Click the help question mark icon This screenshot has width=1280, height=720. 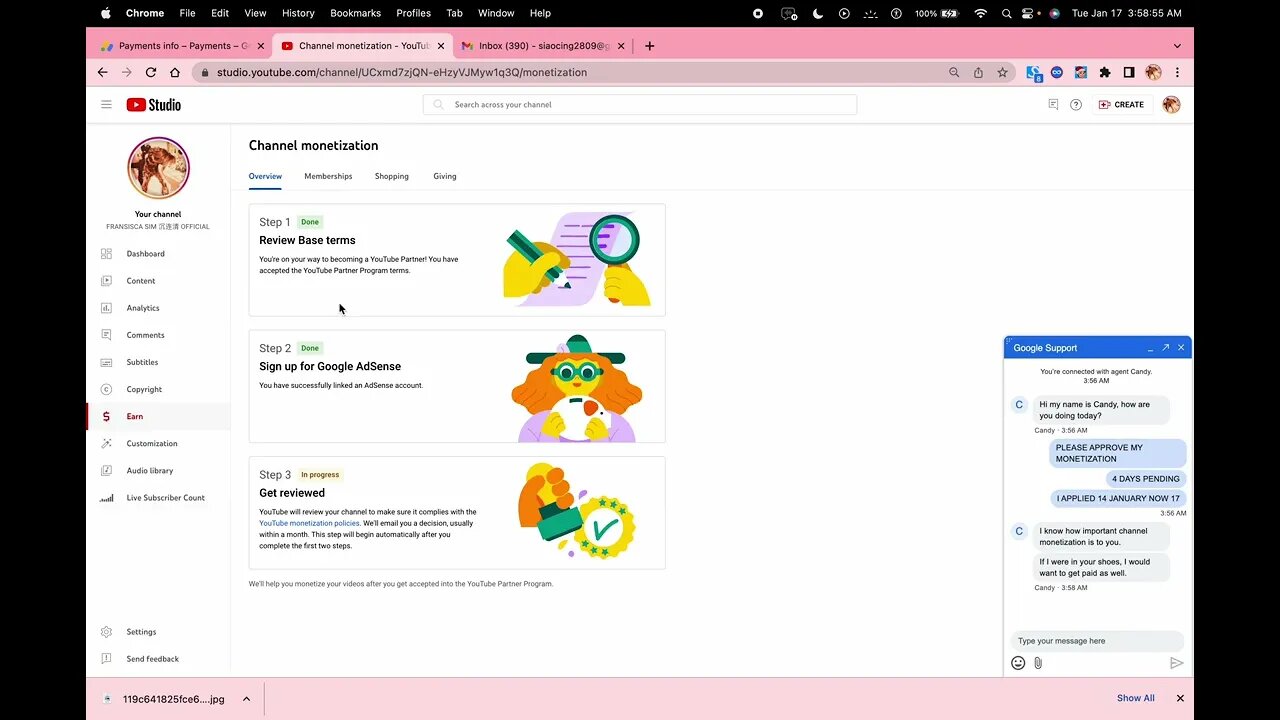click(1076, 104)
